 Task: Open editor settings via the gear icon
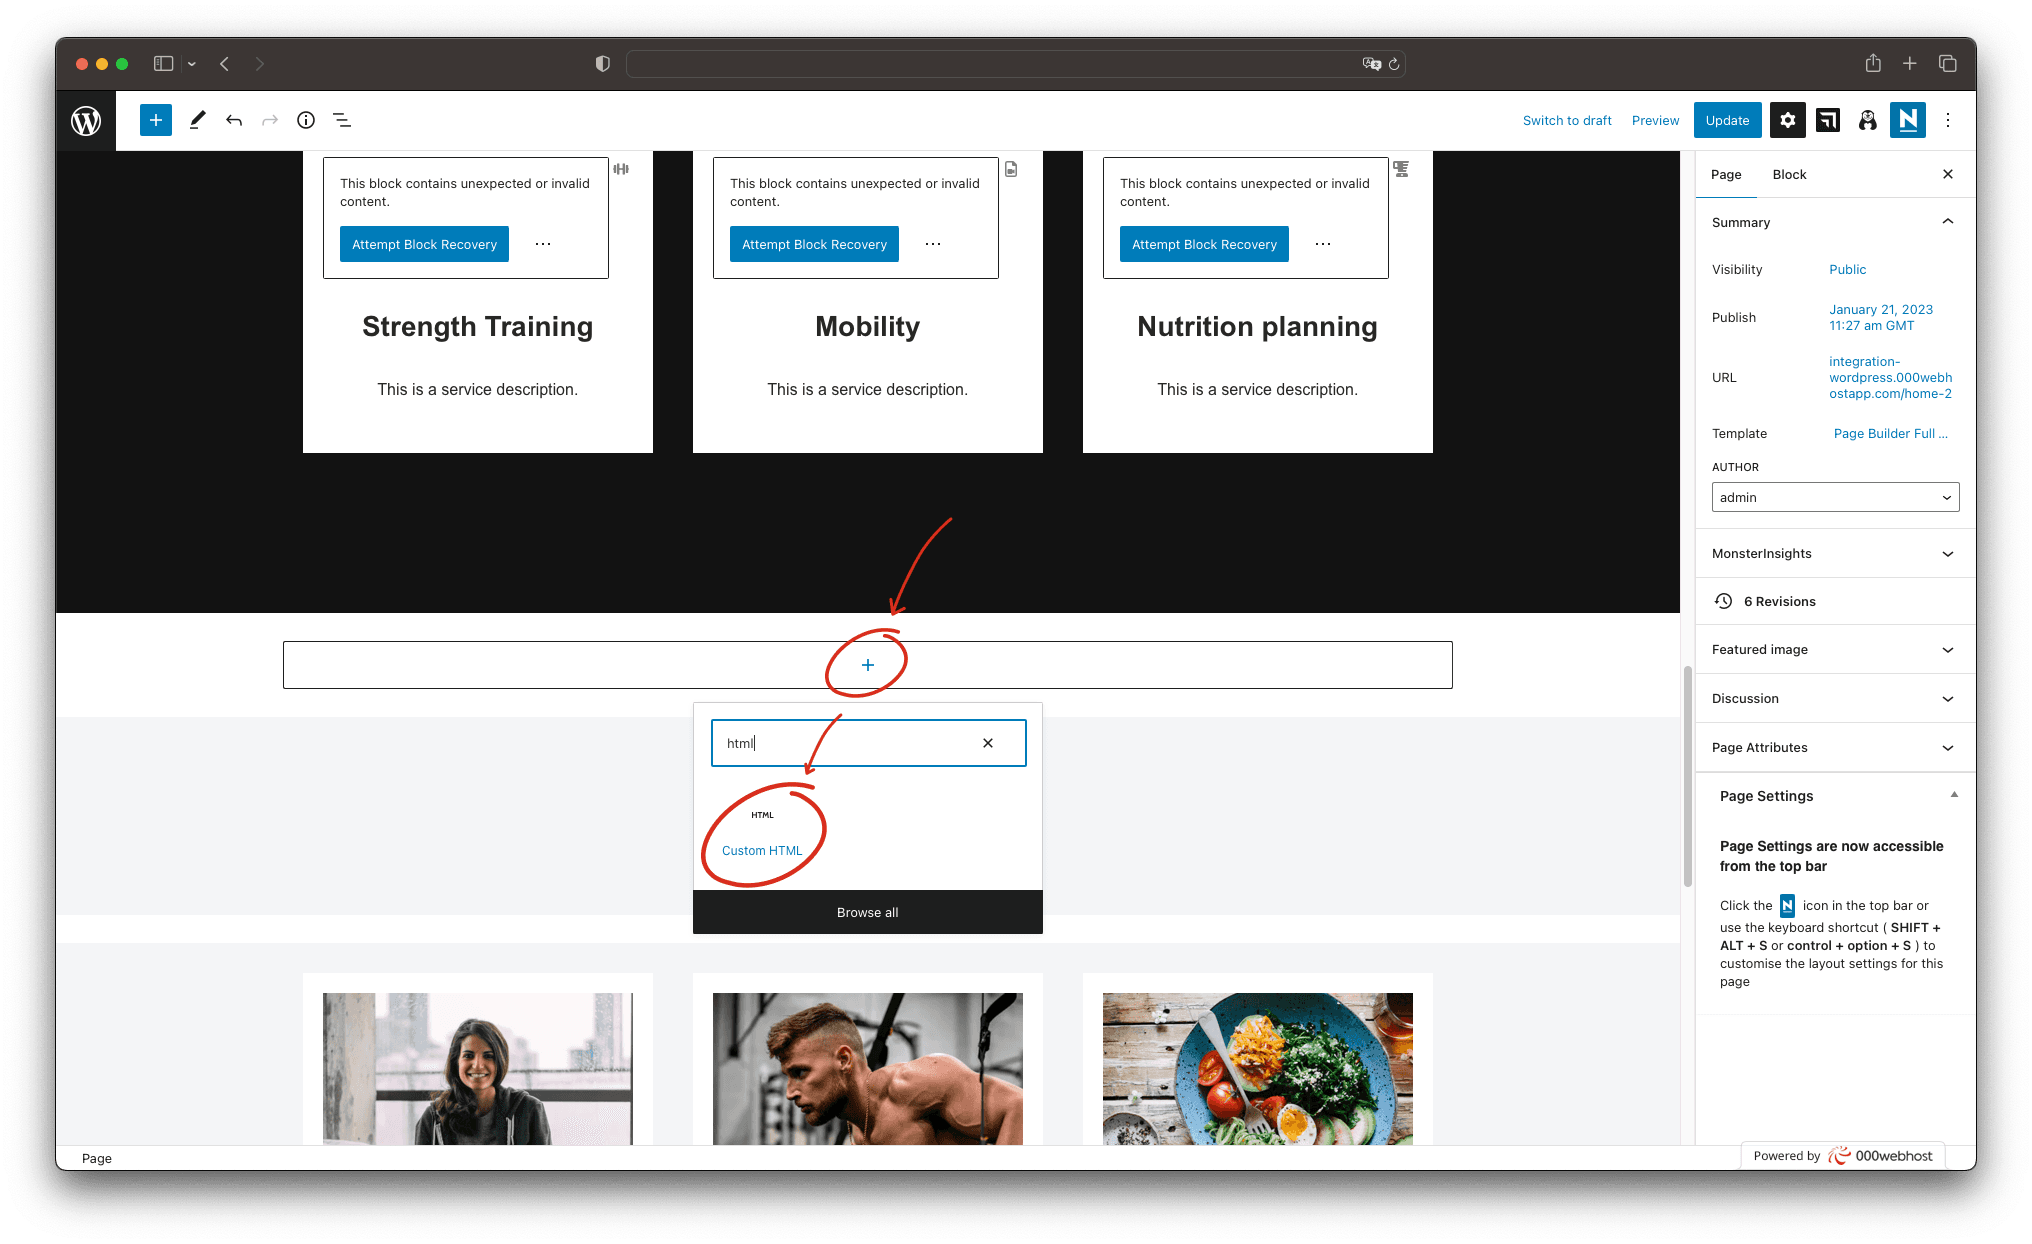click(x=1788, y=120)
